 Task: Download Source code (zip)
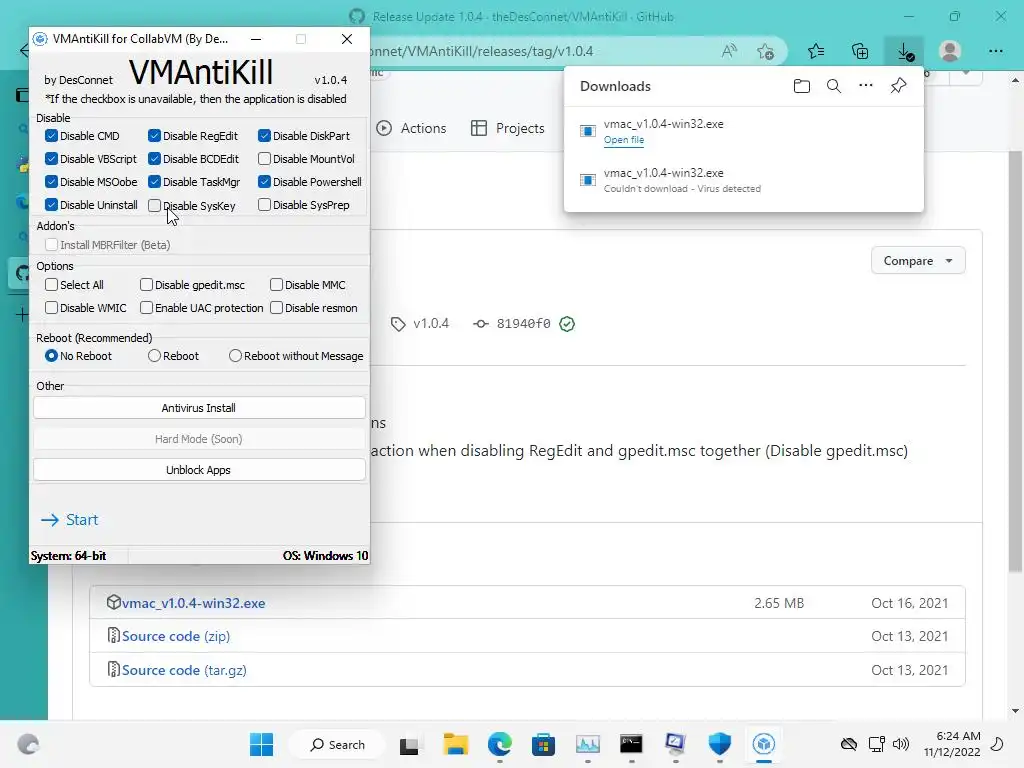pyautogui.click(x=176, y=636)
